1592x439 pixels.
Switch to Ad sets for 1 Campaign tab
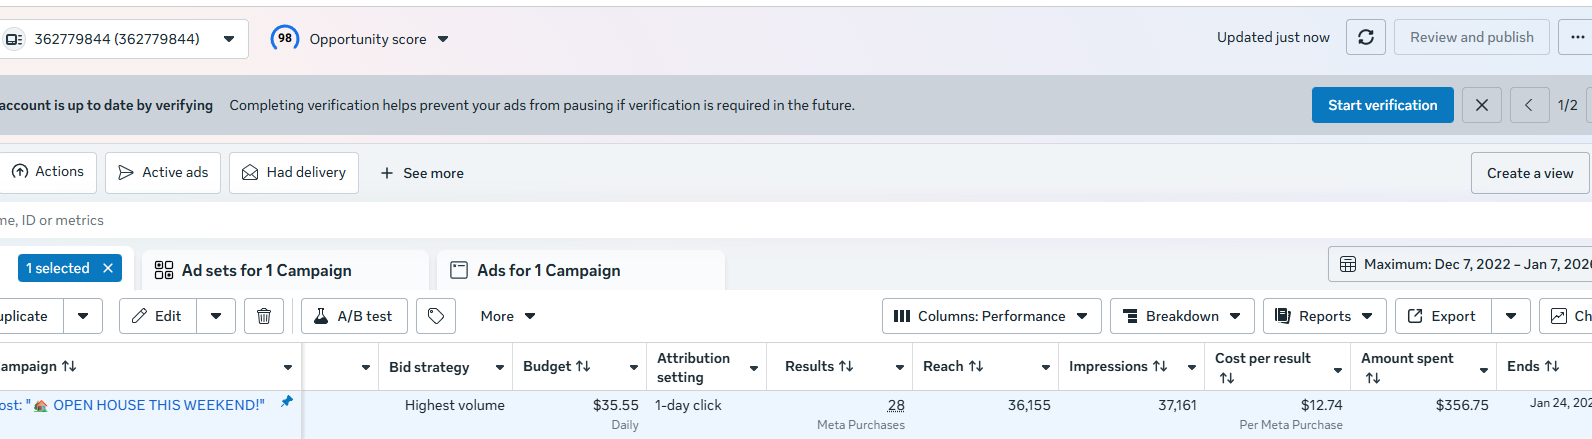[x=266, y=270]
